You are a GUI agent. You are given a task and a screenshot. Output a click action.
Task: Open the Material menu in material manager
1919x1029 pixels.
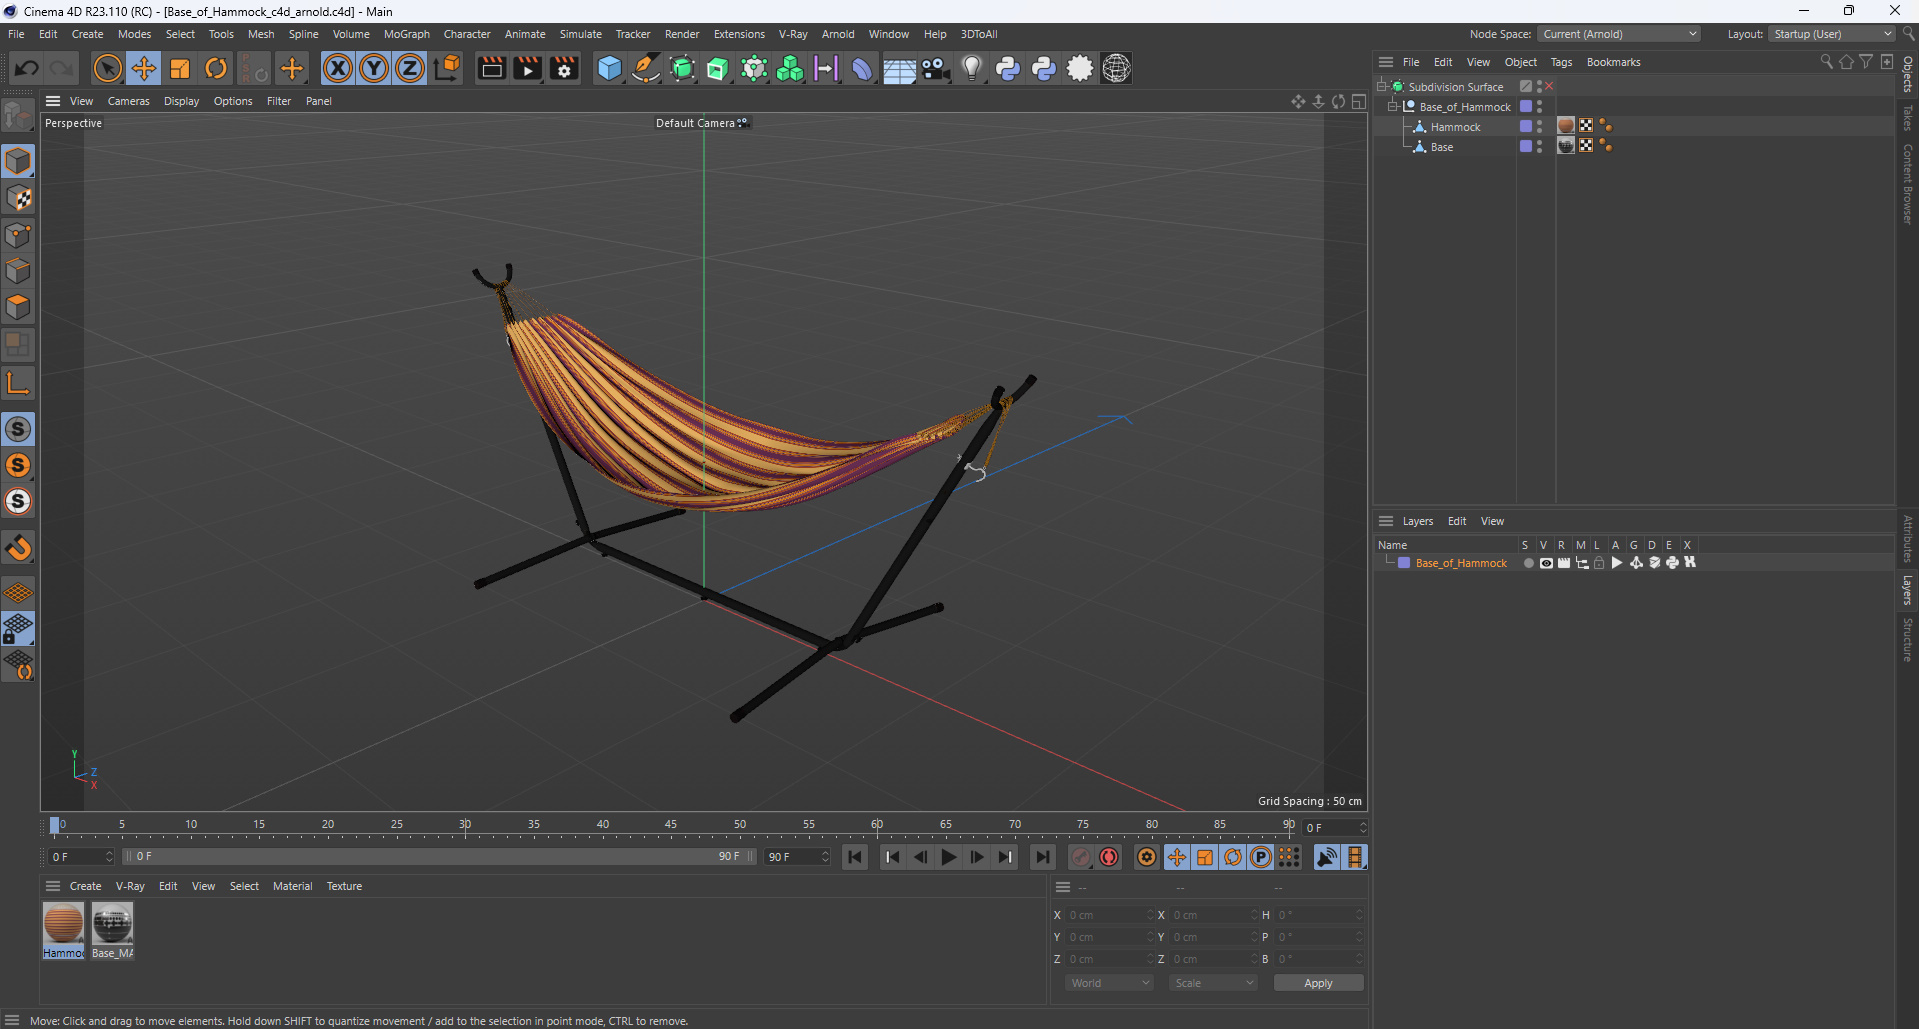292,886
